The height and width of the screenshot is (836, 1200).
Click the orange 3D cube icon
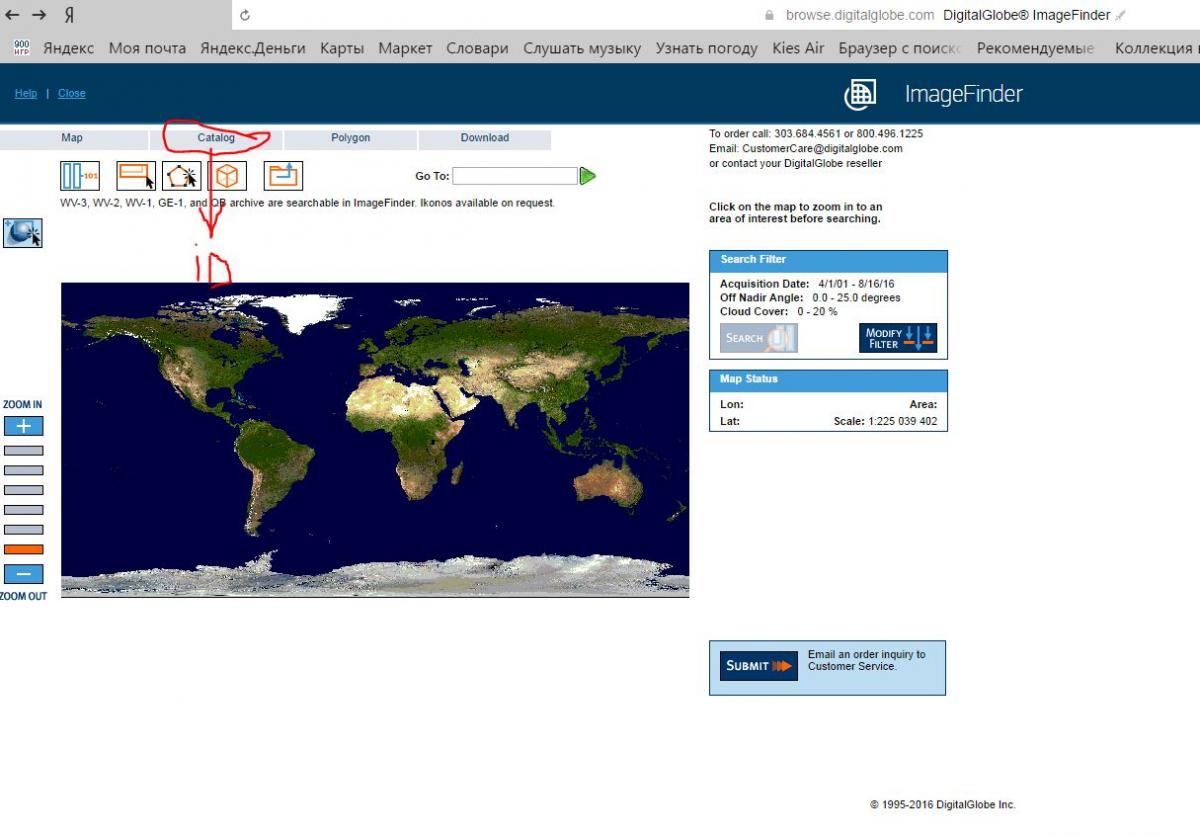pyautogui.click(x=227, y=176)
